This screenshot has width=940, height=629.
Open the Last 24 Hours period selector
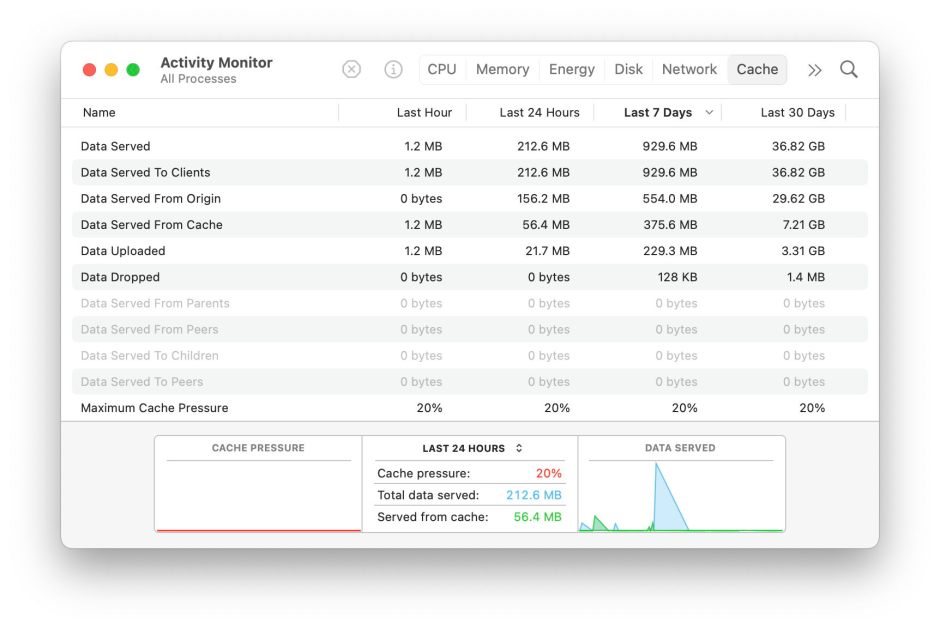coord(470,448)
